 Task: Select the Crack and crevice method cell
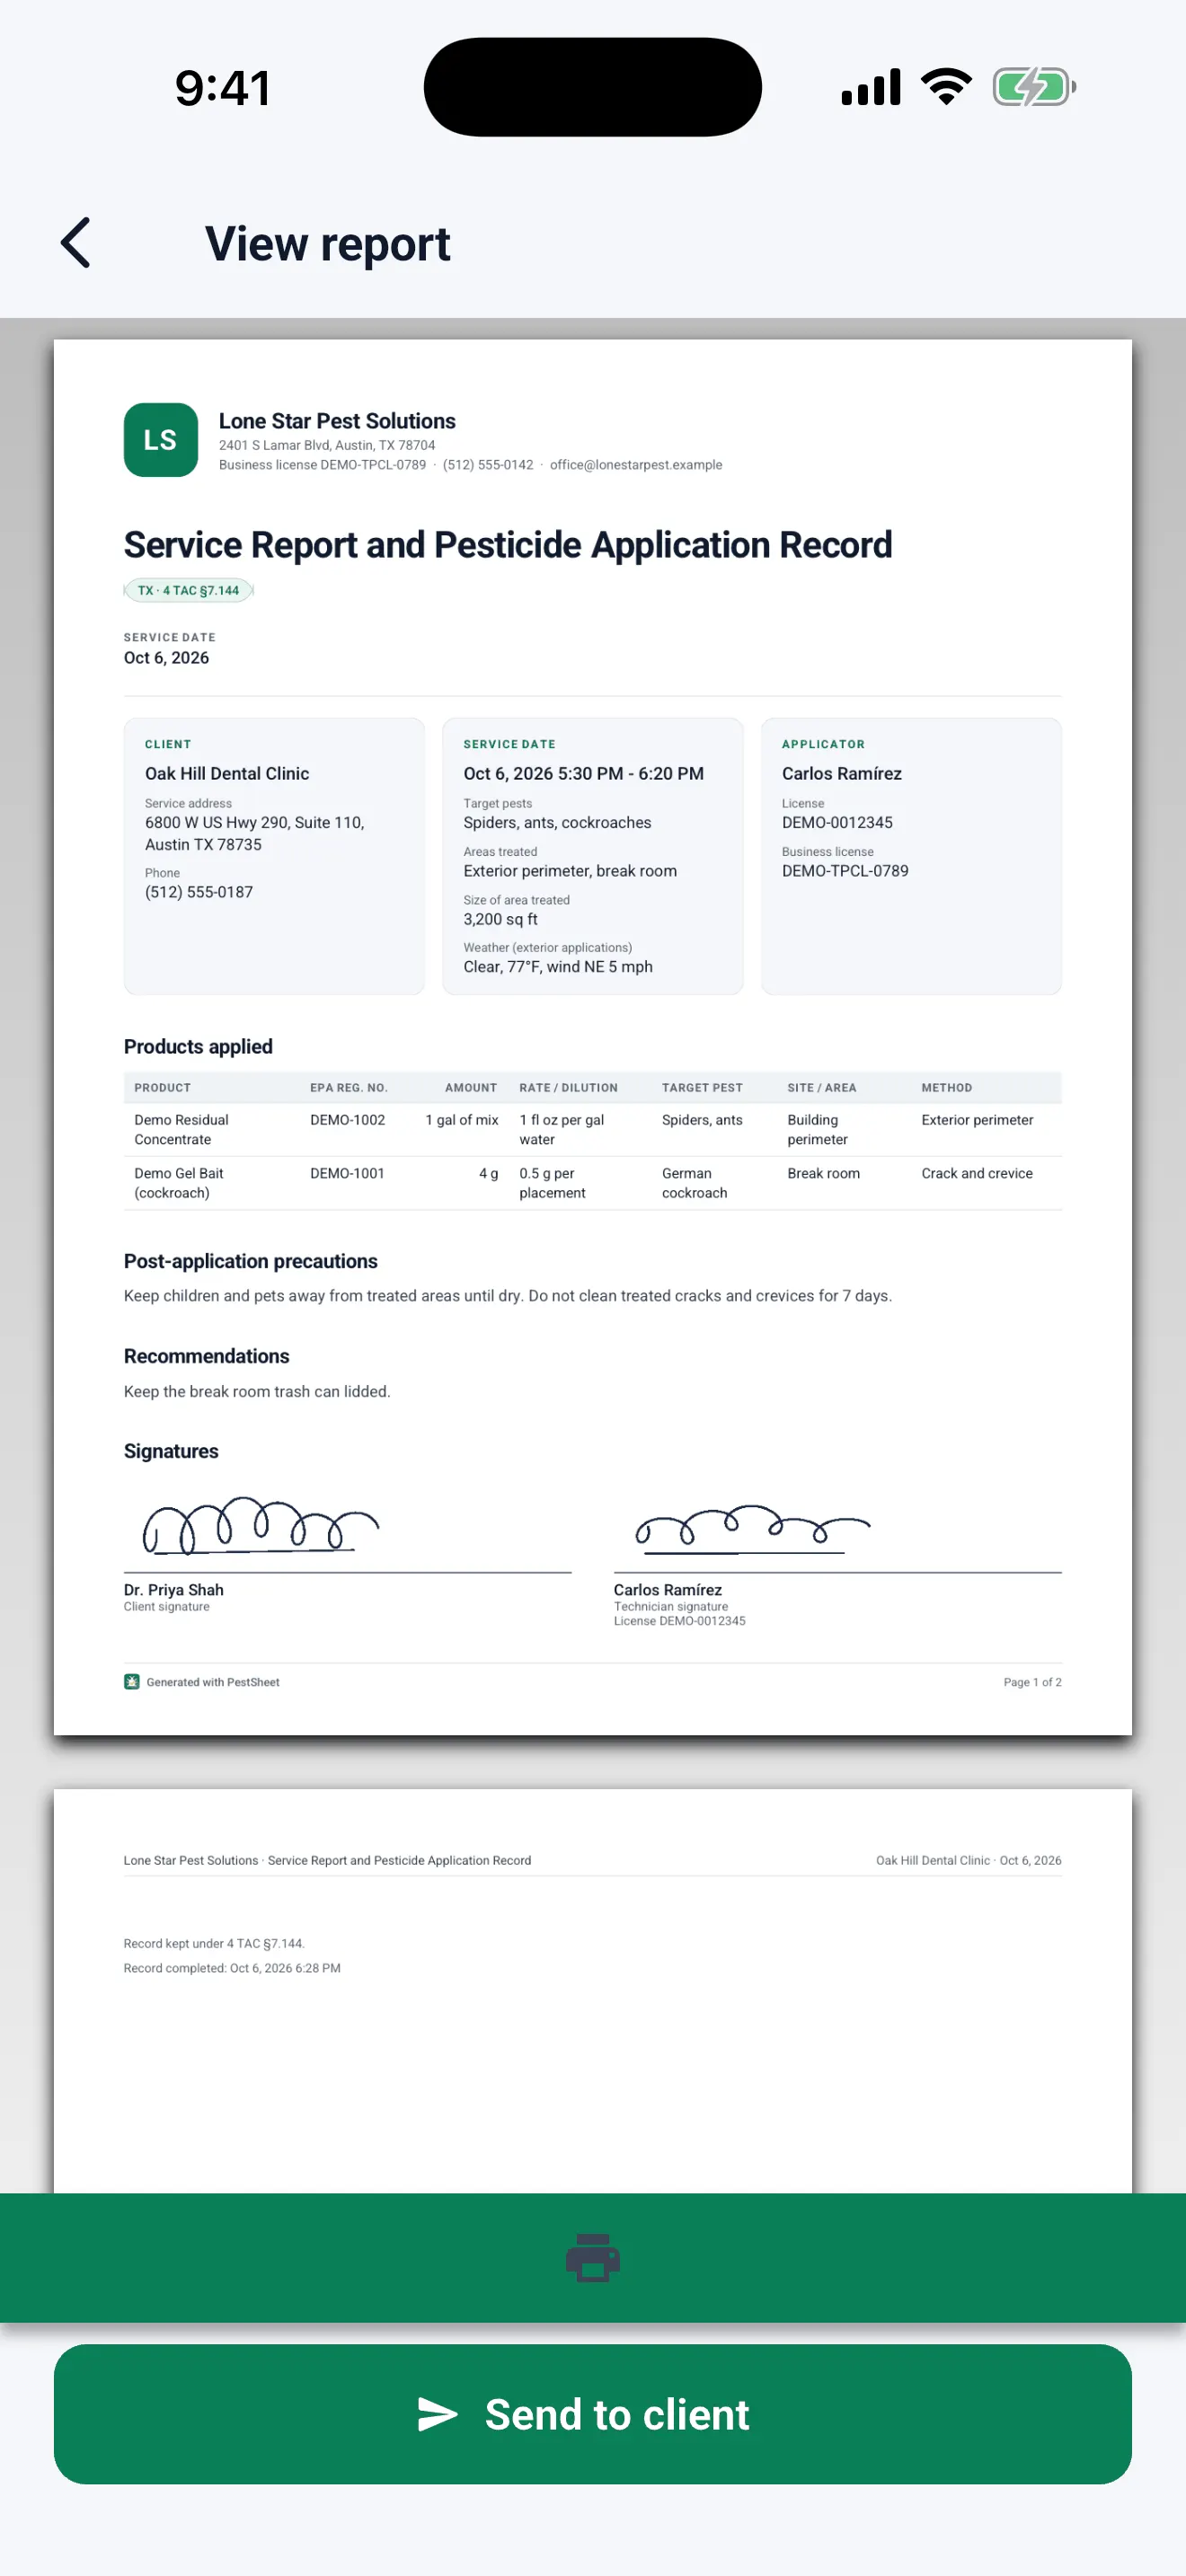977,1173
